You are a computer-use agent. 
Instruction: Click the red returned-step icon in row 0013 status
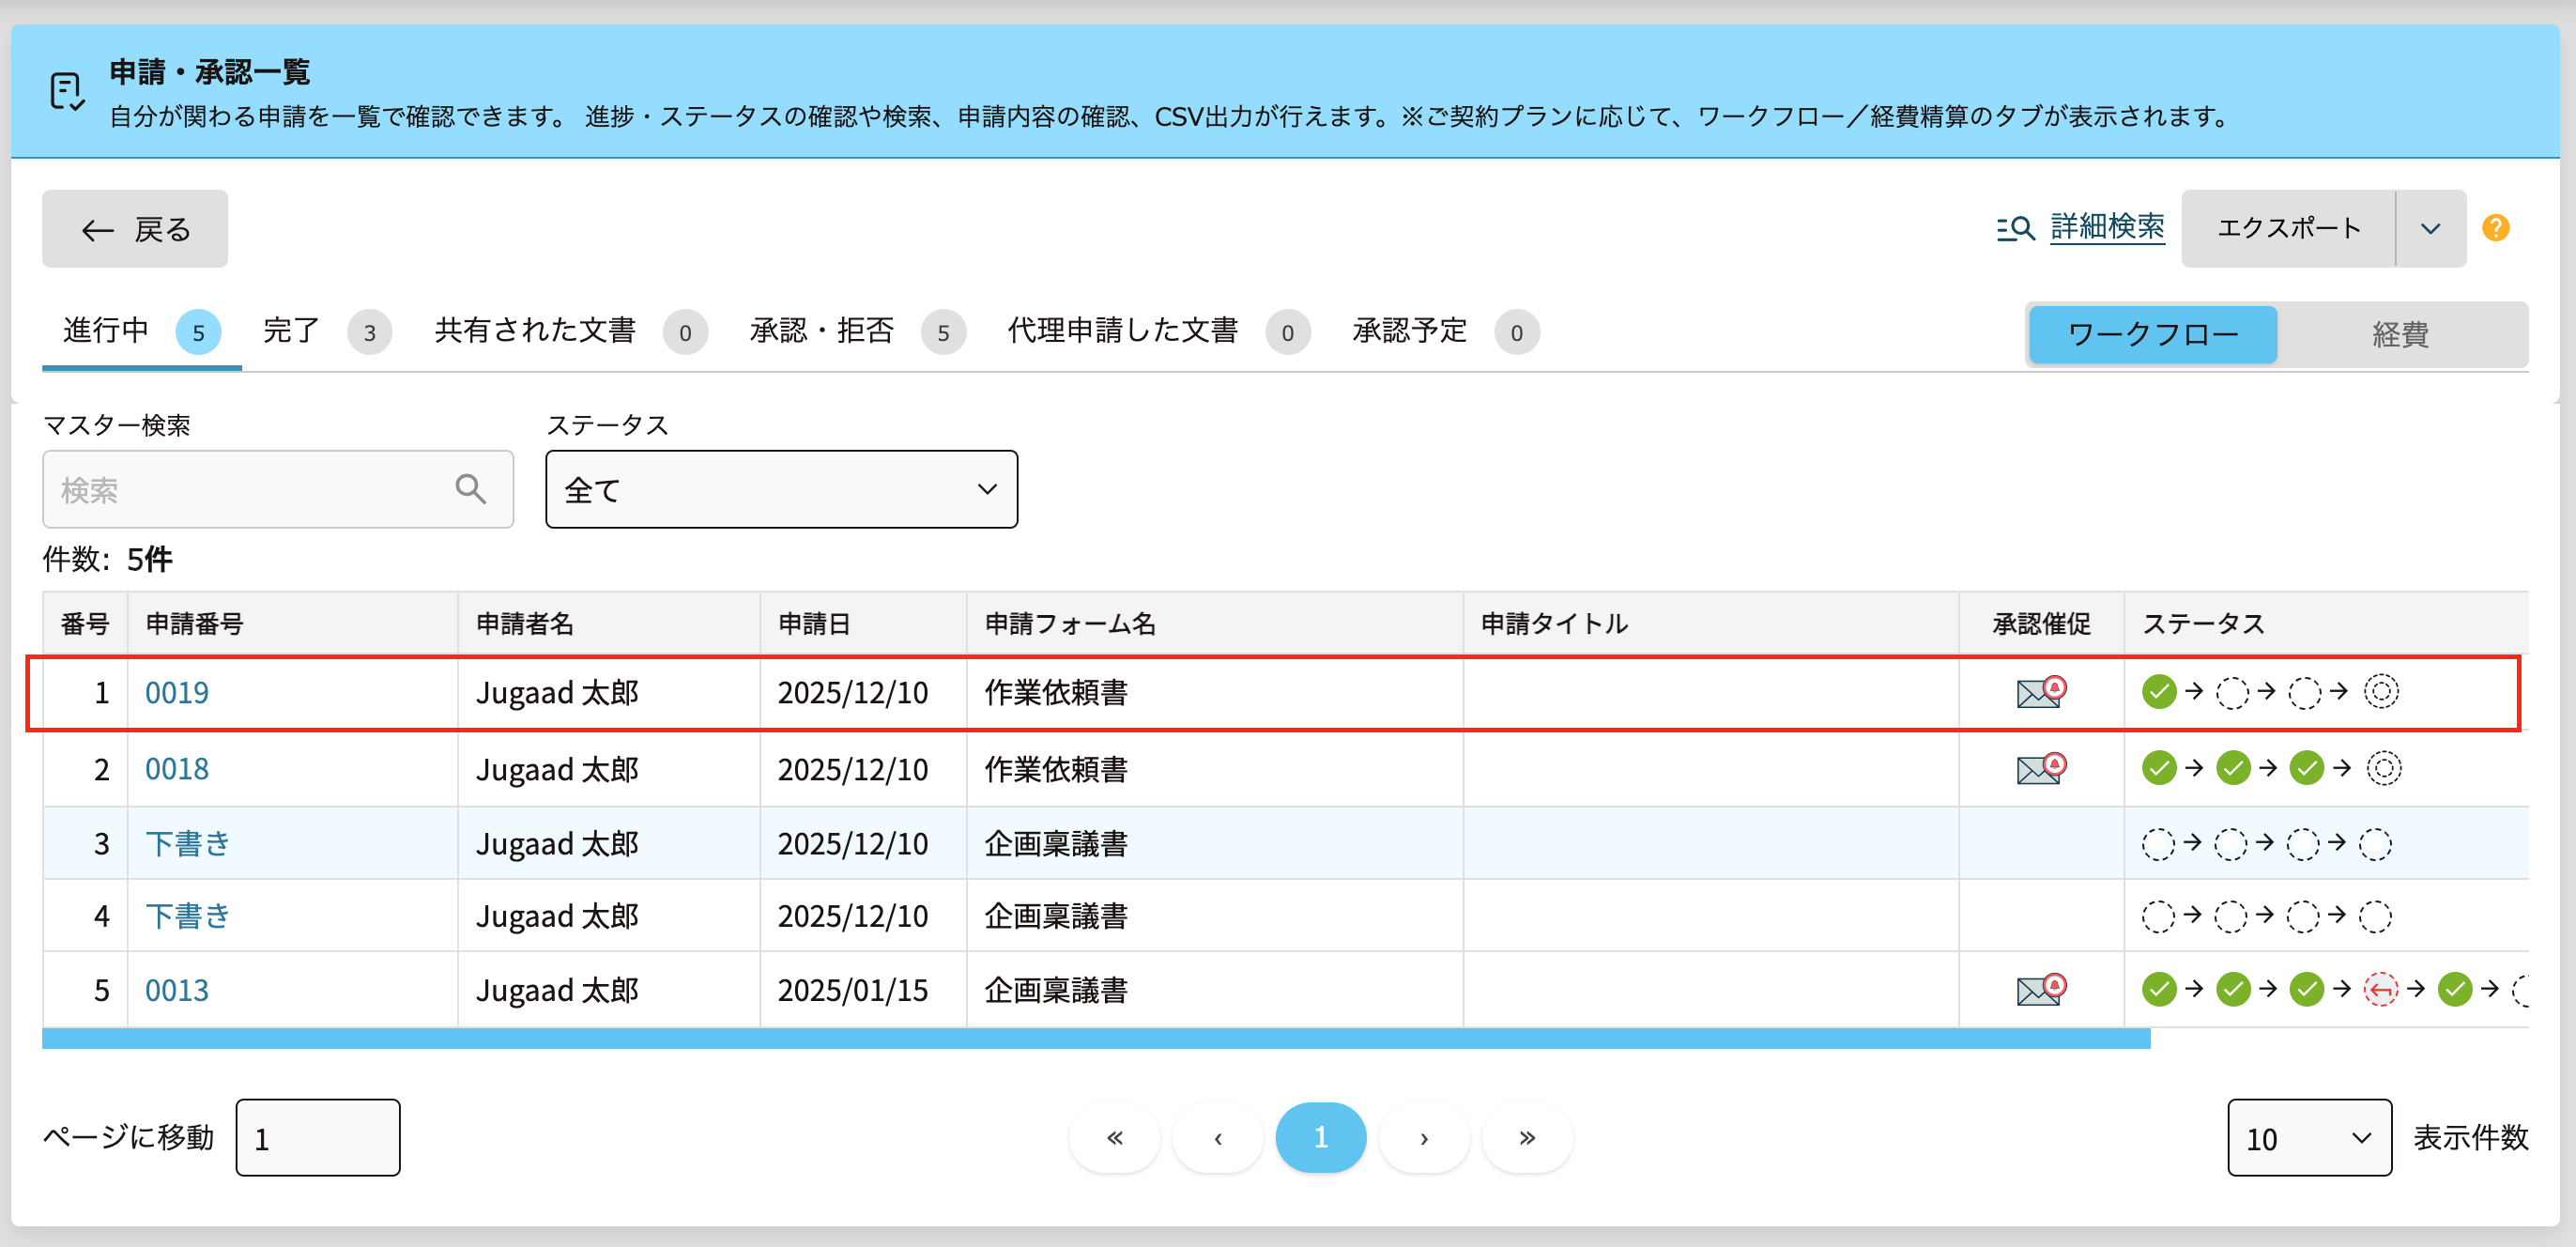[x=2380, y=990]
